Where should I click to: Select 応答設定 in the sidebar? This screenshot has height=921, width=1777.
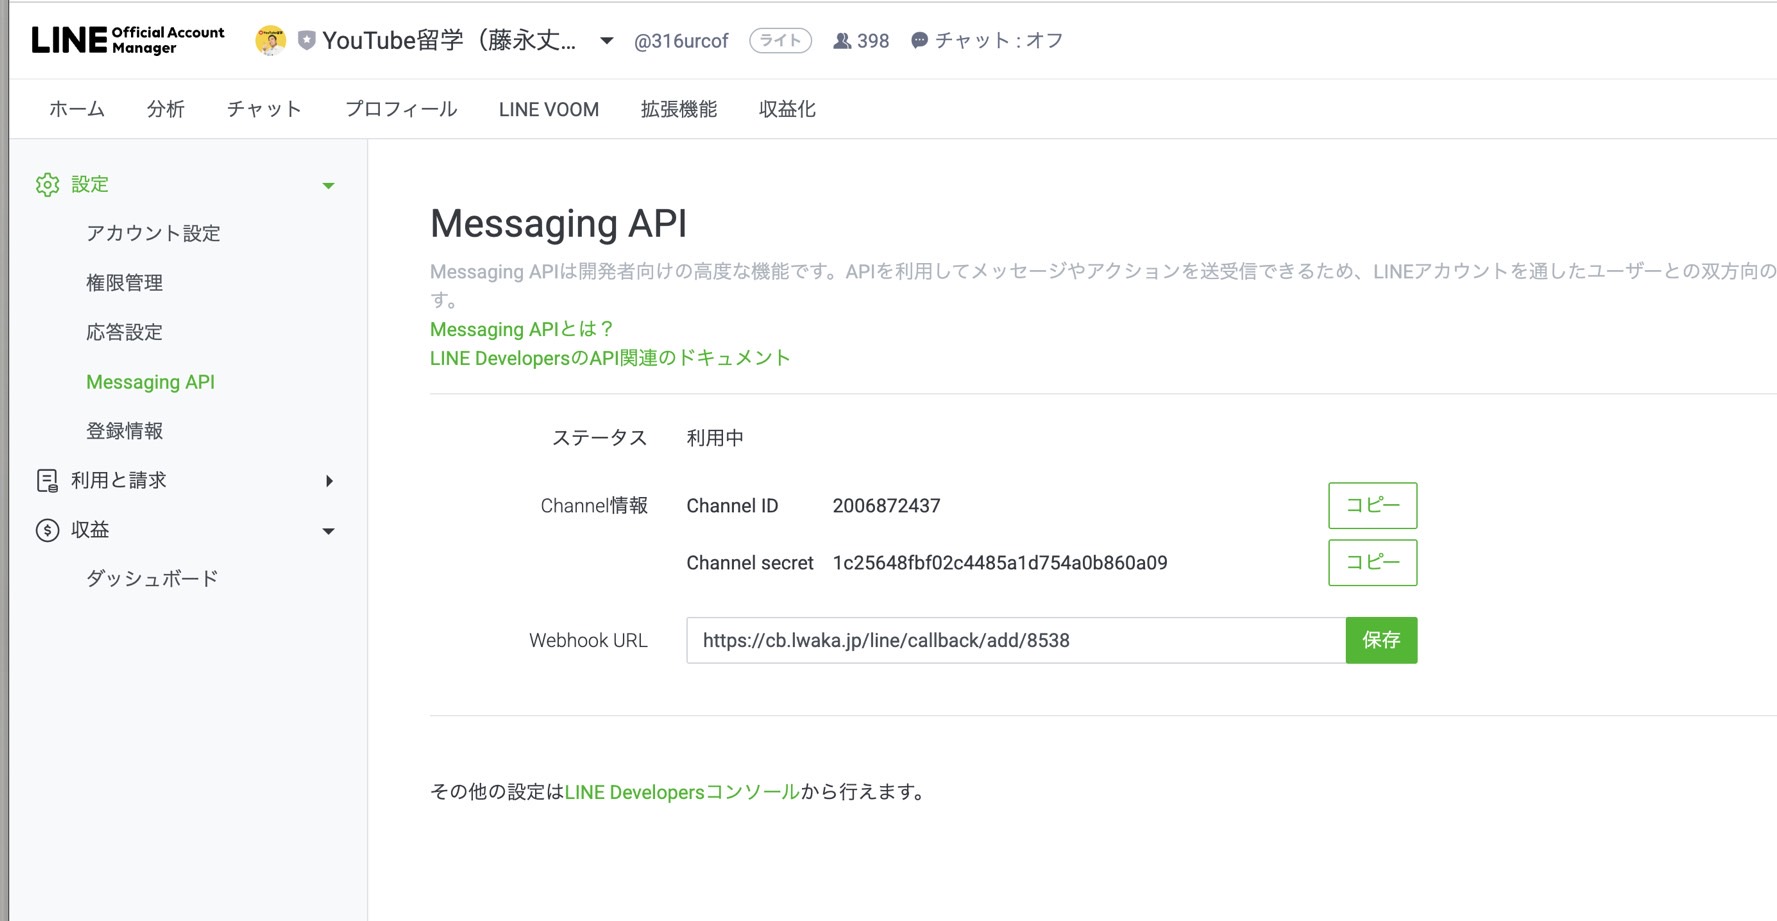point(124,332)
